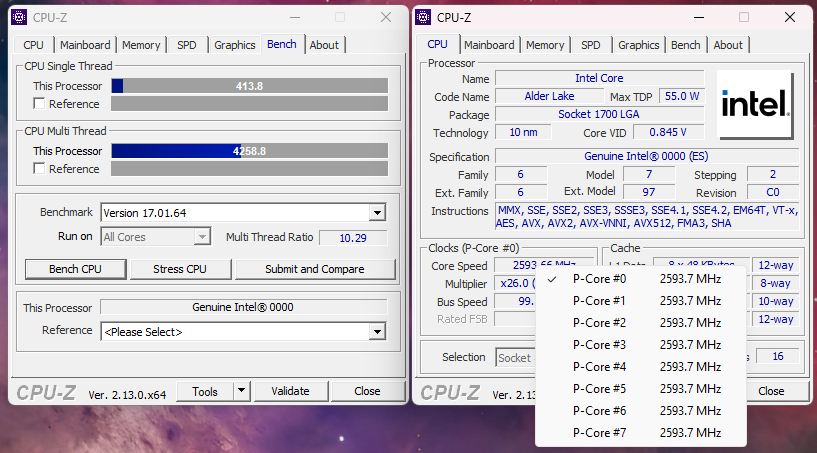Click the single thread Reference bar
The width and height of the screenshot is (817, 453).
[x=250, y=103]
